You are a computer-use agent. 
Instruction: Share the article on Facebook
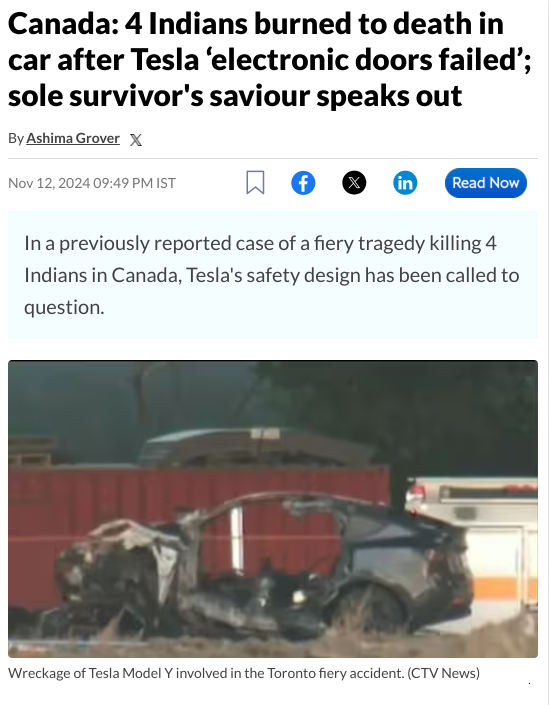[x=303, y=183]
